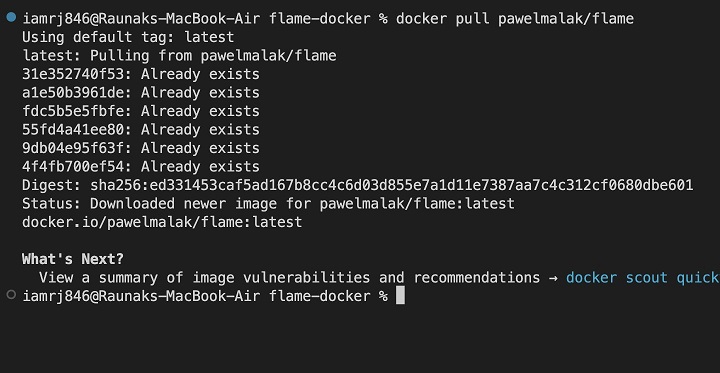Click layer ID 55fd4a41ee80
This screenshot has width=720, height=373.
(73, 130)
